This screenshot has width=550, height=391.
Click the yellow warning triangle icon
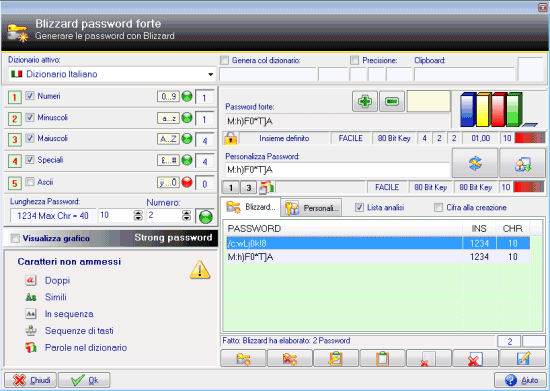pyautogui.click(x=200, y=270)
